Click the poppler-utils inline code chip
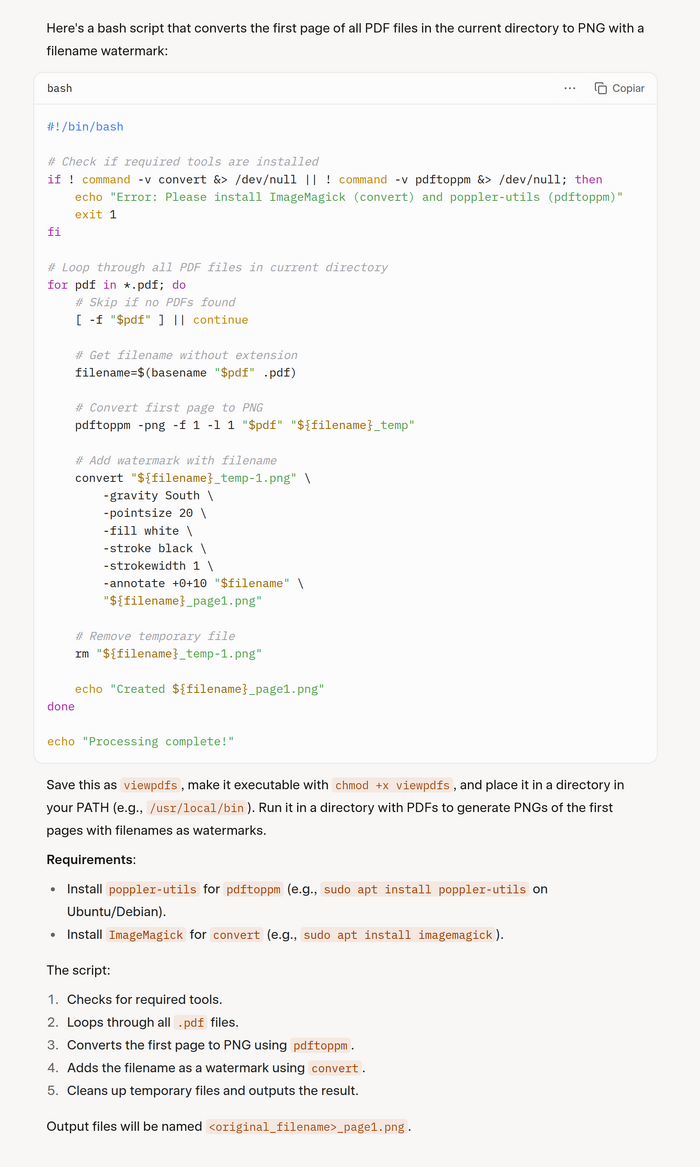This screenshot has height=1167, width=700. 153,890
